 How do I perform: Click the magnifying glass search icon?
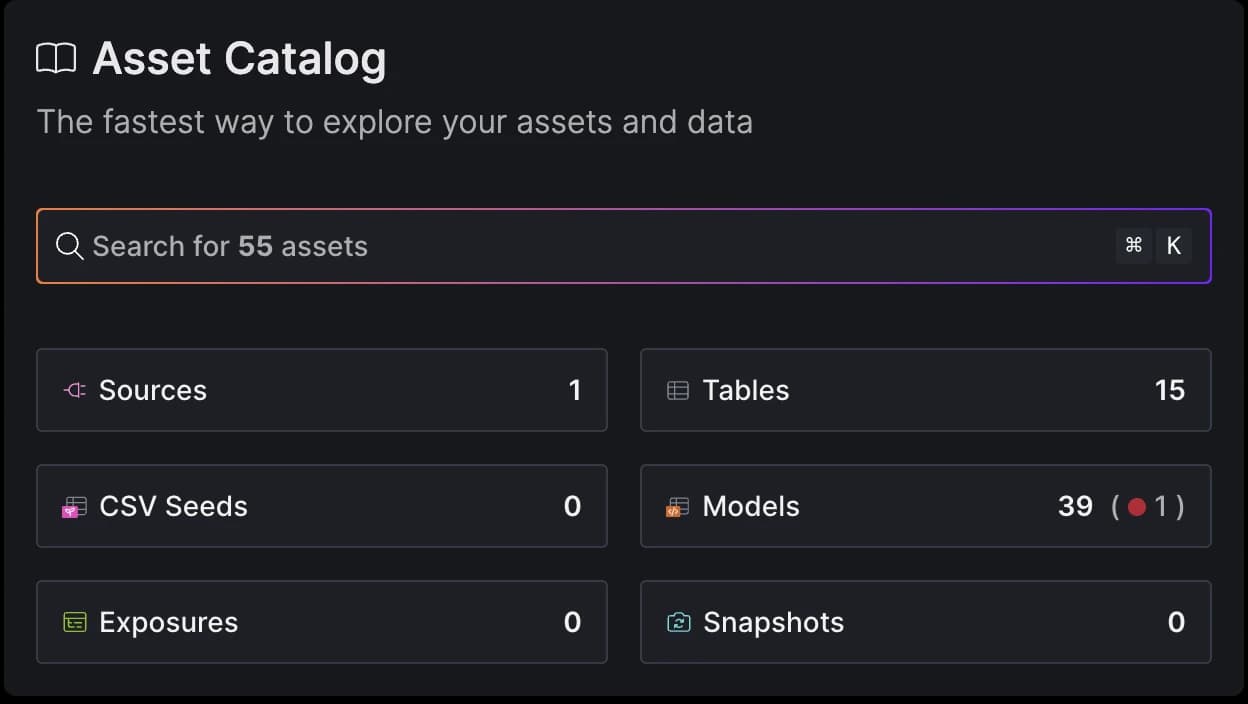pos(69,246)
